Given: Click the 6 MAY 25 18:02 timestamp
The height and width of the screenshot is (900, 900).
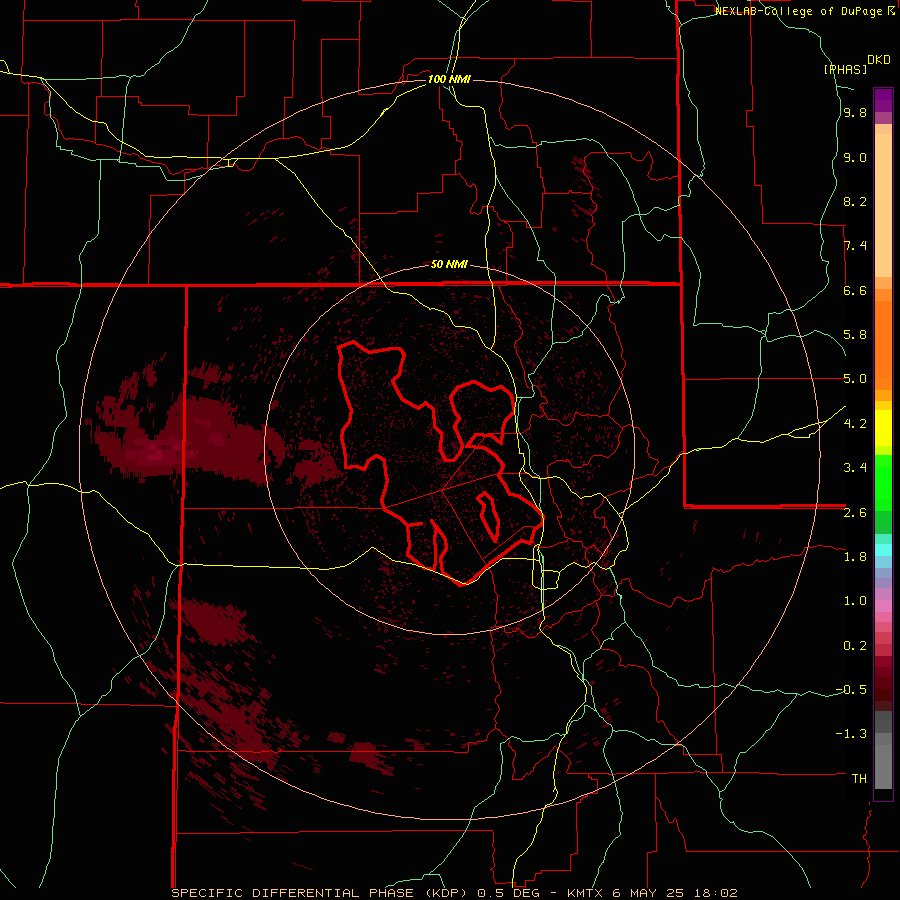Looking at the screenshot, I should 675,893.
